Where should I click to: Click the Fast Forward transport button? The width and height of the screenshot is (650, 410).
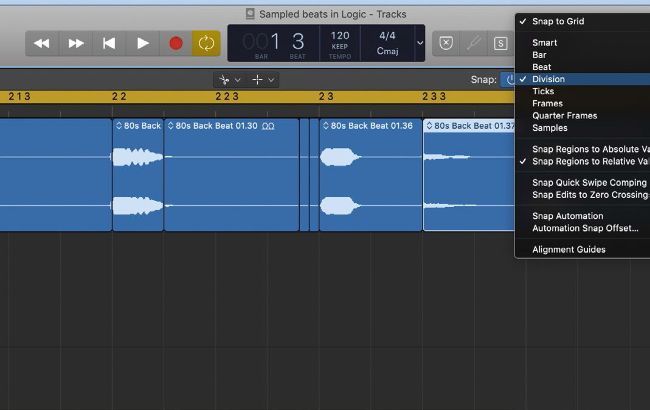point(76,43)
